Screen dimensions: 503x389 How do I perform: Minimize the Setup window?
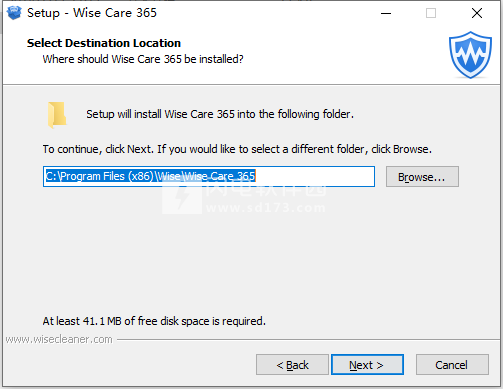point(386,13)
